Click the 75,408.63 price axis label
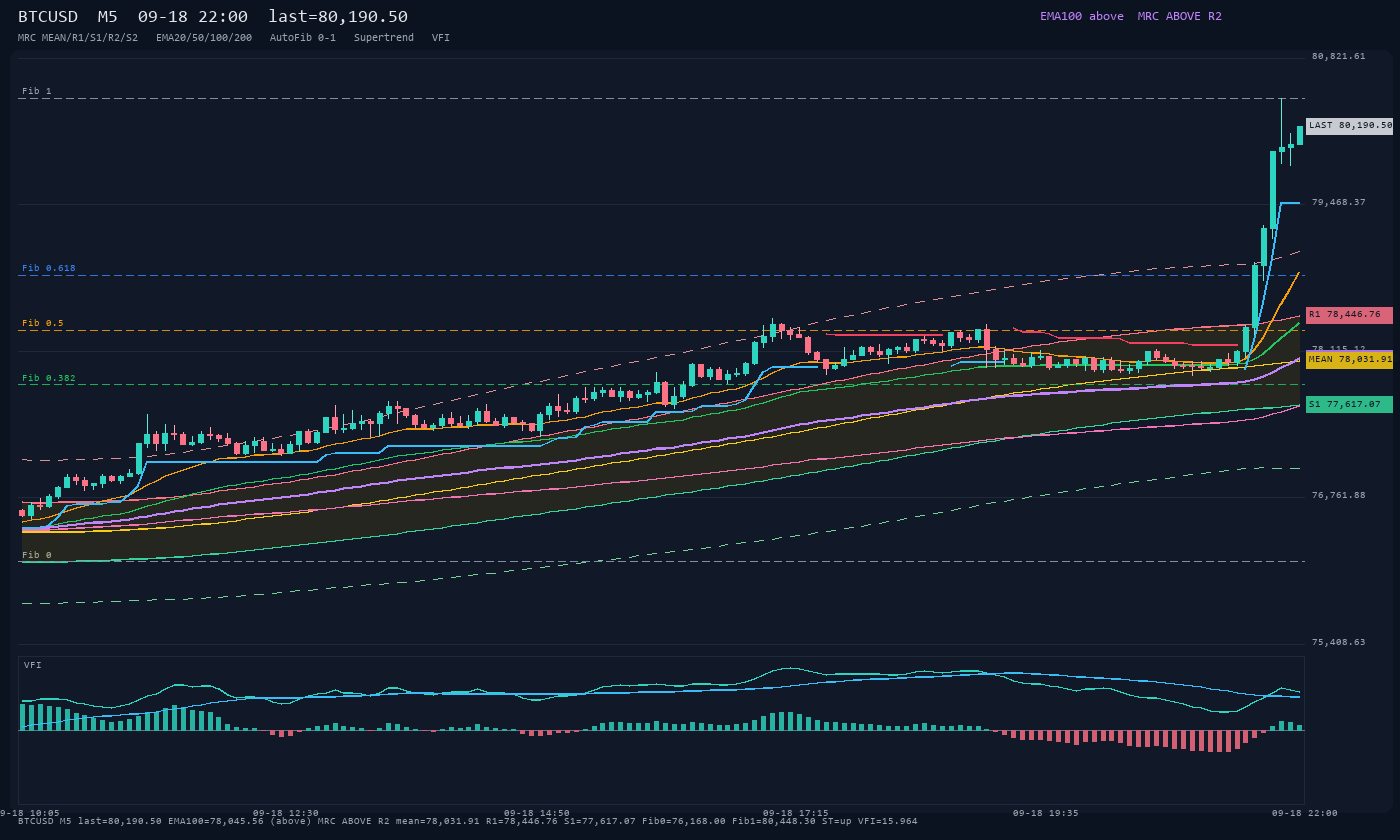 [x=1338, y=642]
